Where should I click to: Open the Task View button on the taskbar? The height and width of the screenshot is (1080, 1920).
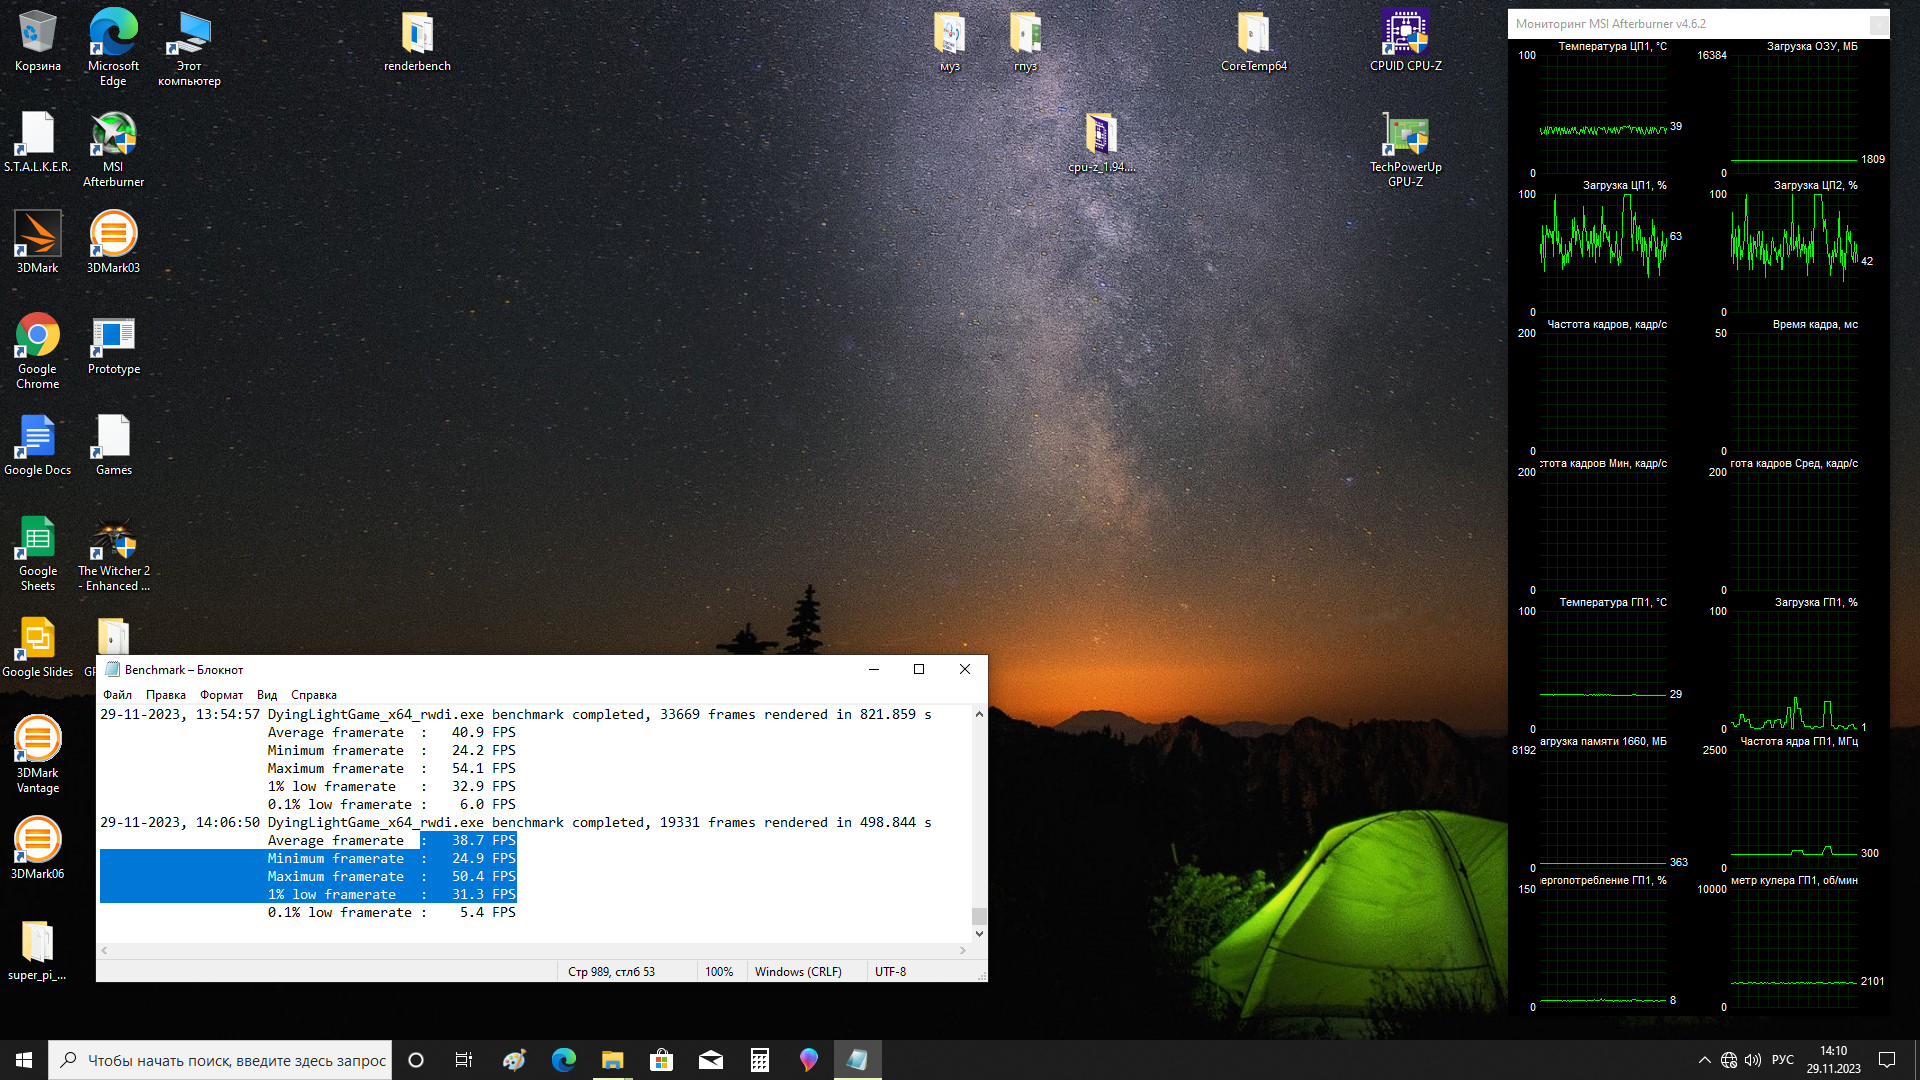tap(464, 1060)
